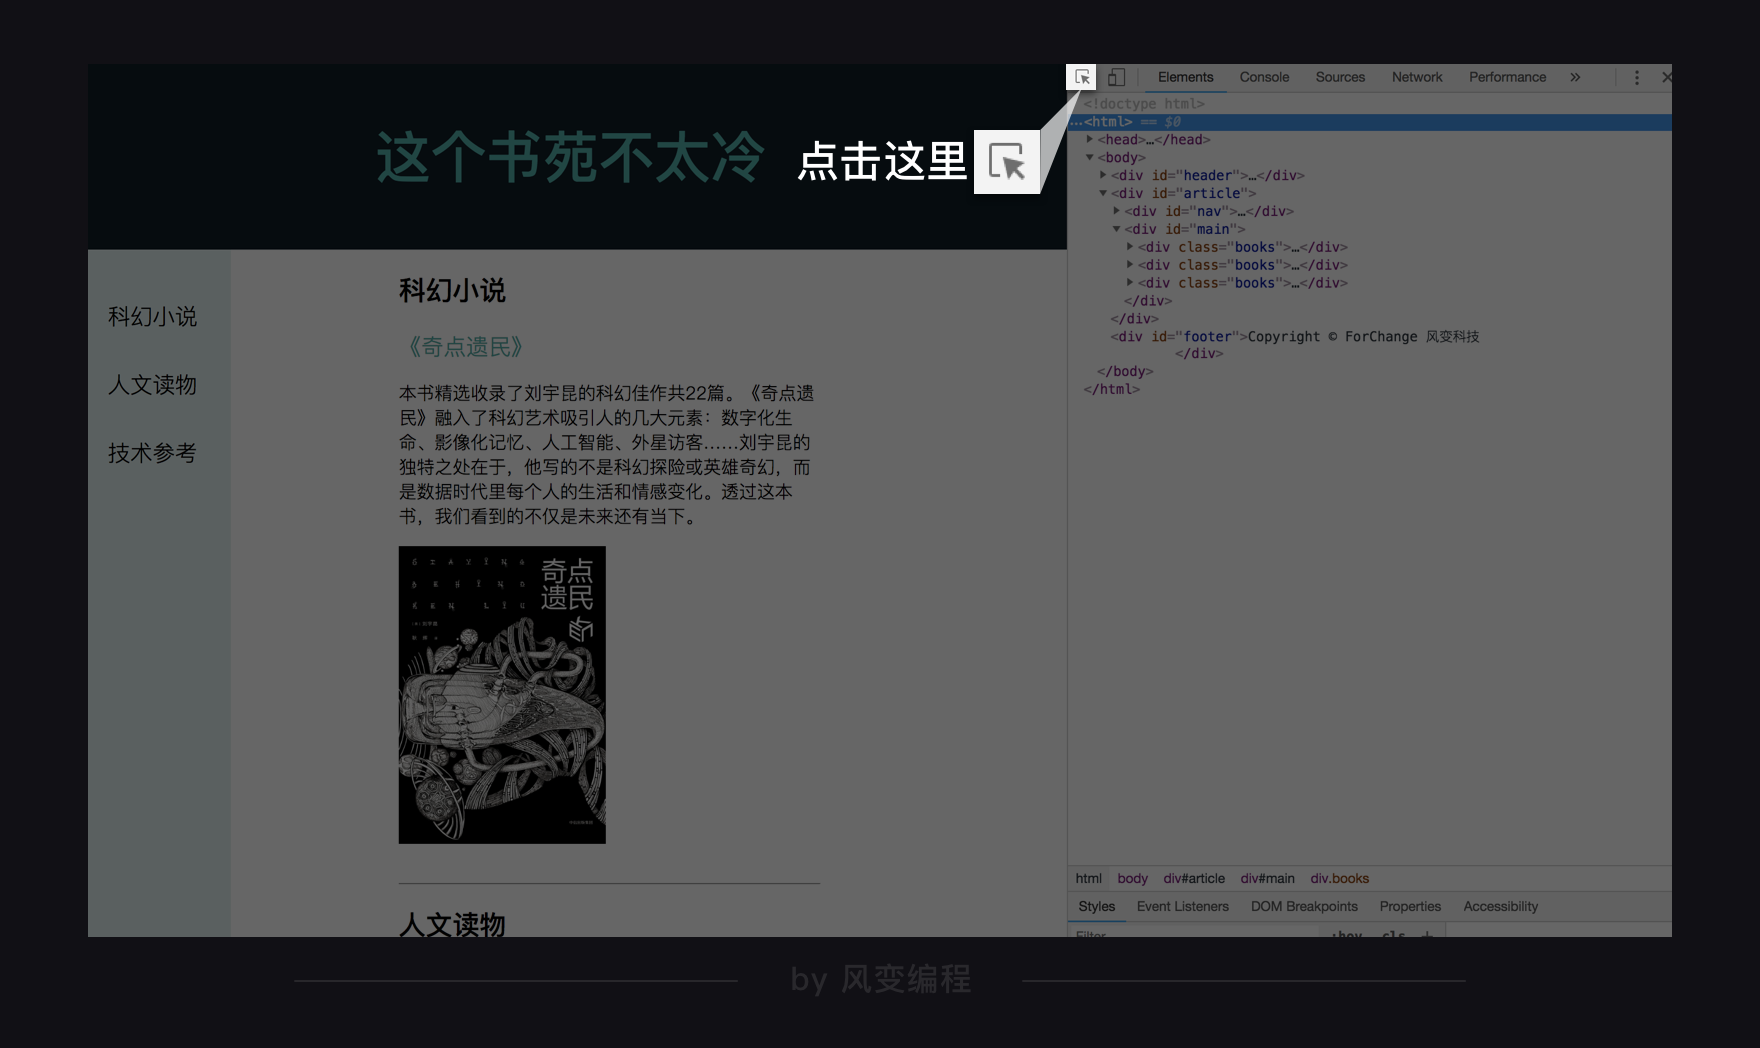Select the highlighted <html> == $0 row
Screen dimensions: 1760x1048
coord(1370,122)
